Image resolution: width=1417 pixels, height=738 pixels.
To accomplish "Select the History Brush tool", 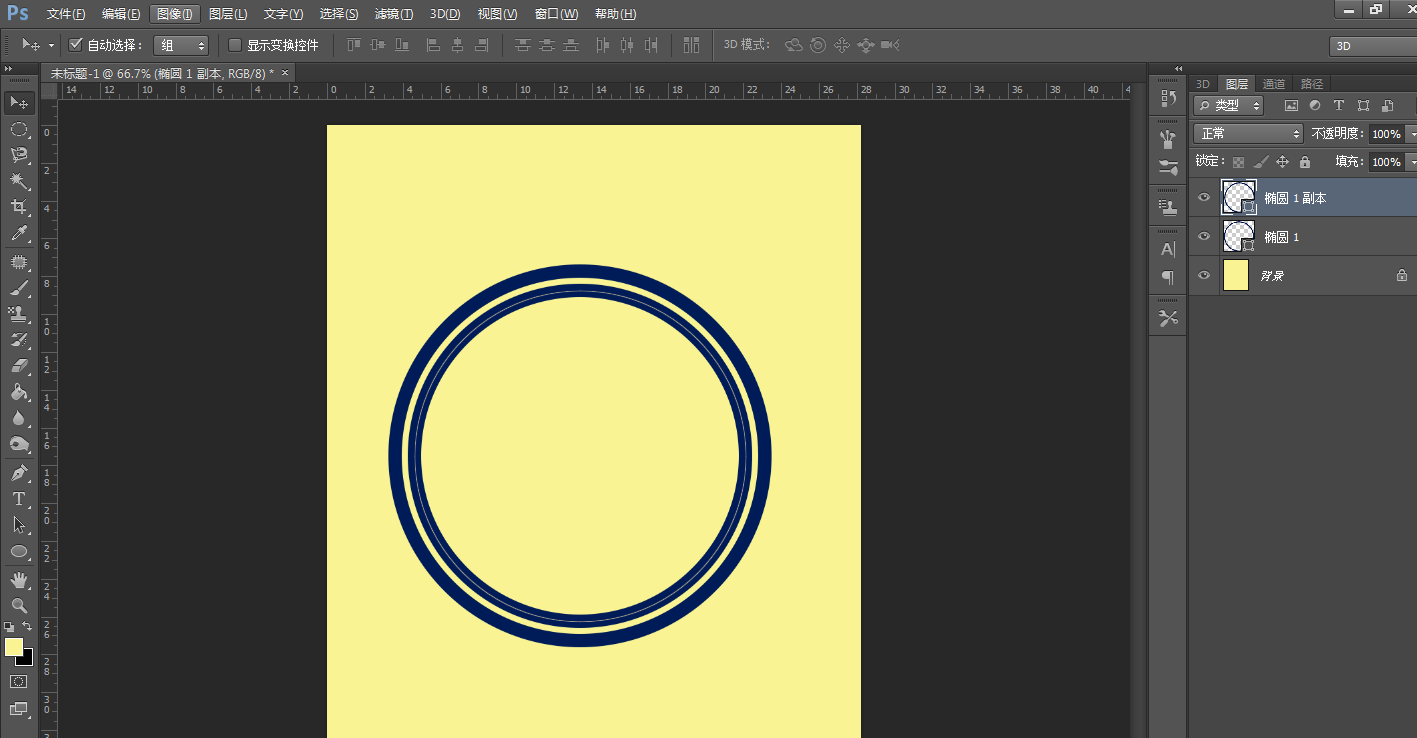I will pyautogui.click(x=18, y=340).
